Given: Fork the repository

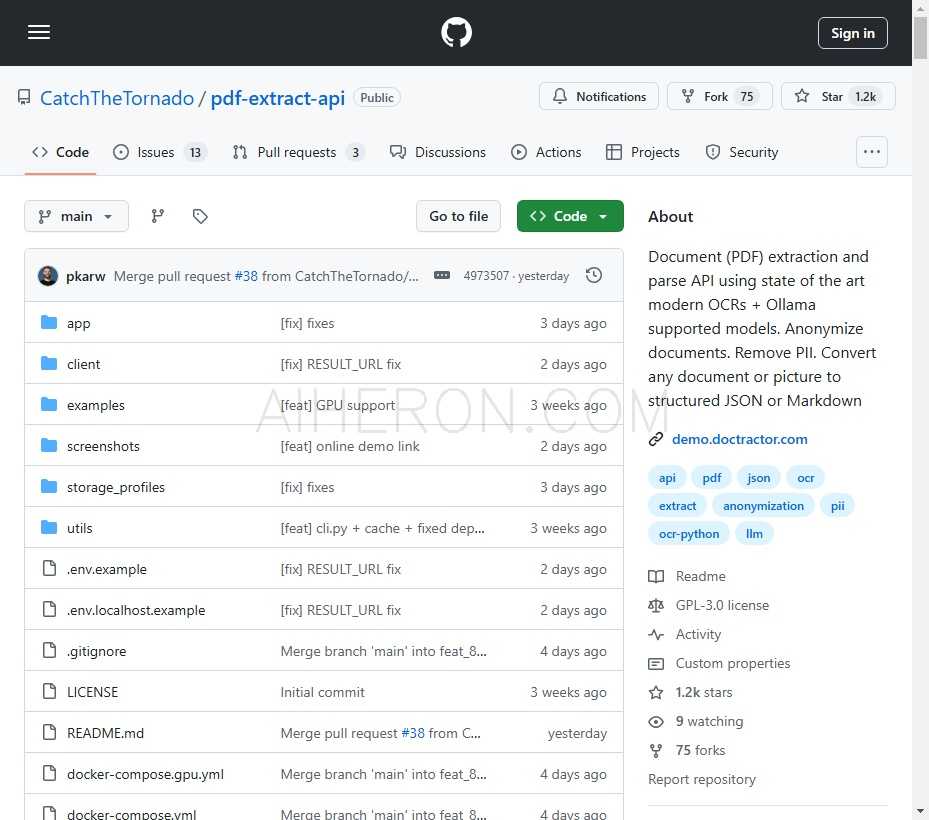Looking at the screenshot, I should coord(720,96).
